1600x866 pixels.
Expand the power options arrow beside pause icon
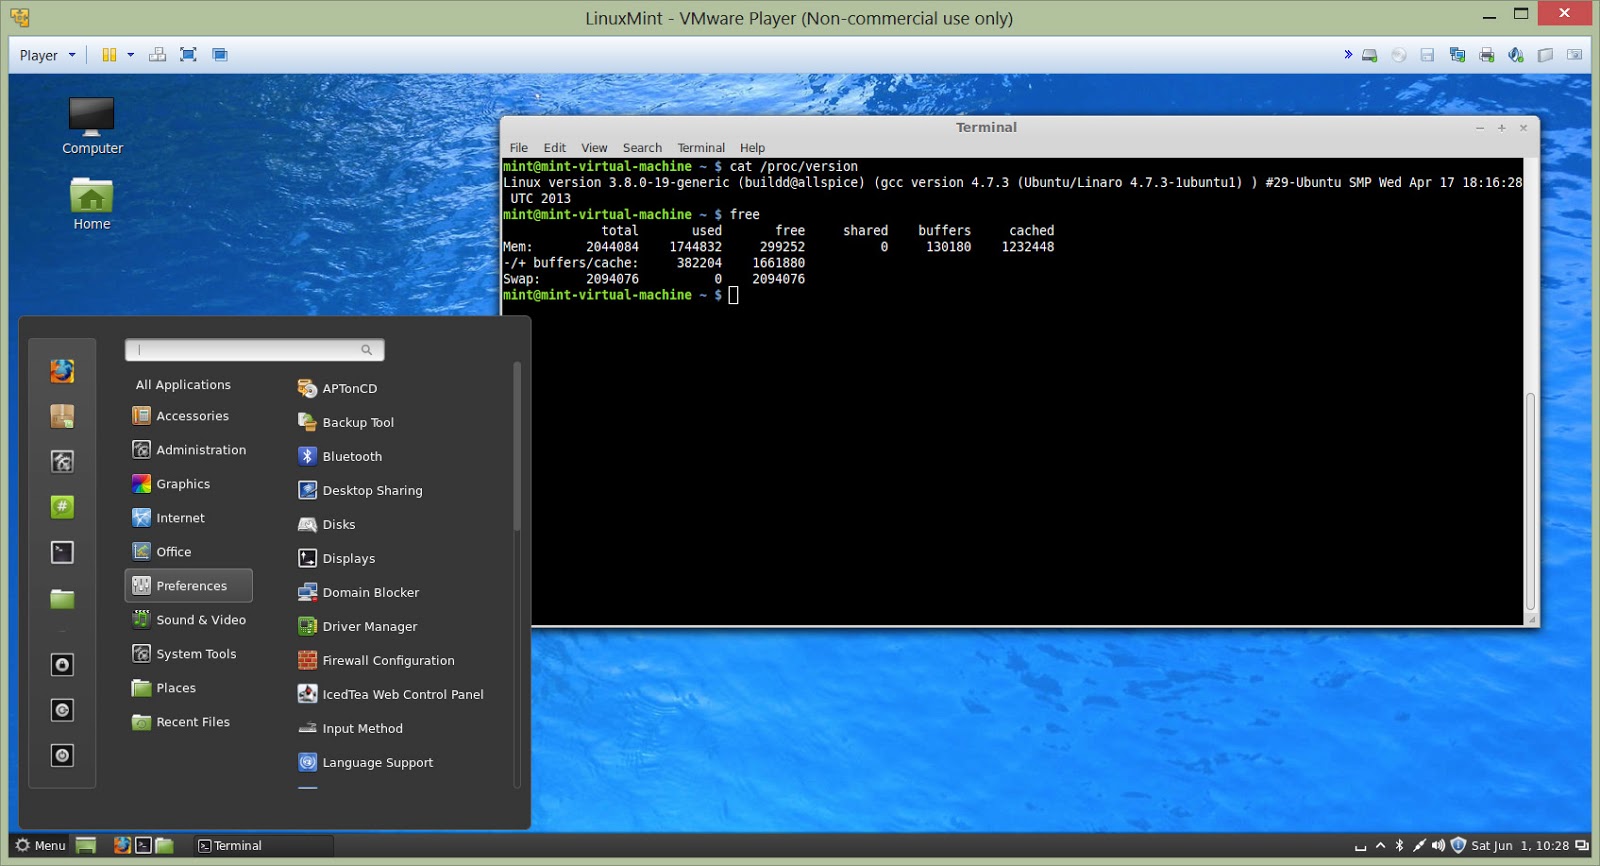(131, 55)
